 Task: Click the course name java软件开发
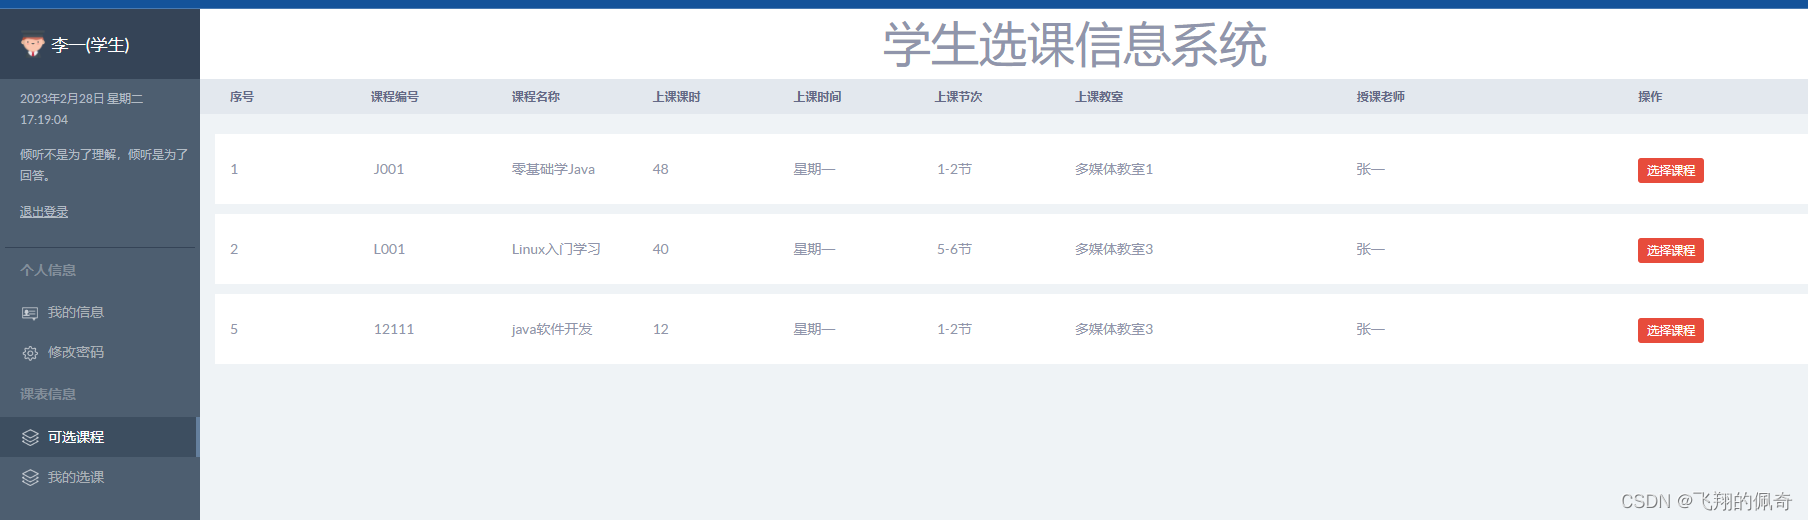[x=552, y=329]
